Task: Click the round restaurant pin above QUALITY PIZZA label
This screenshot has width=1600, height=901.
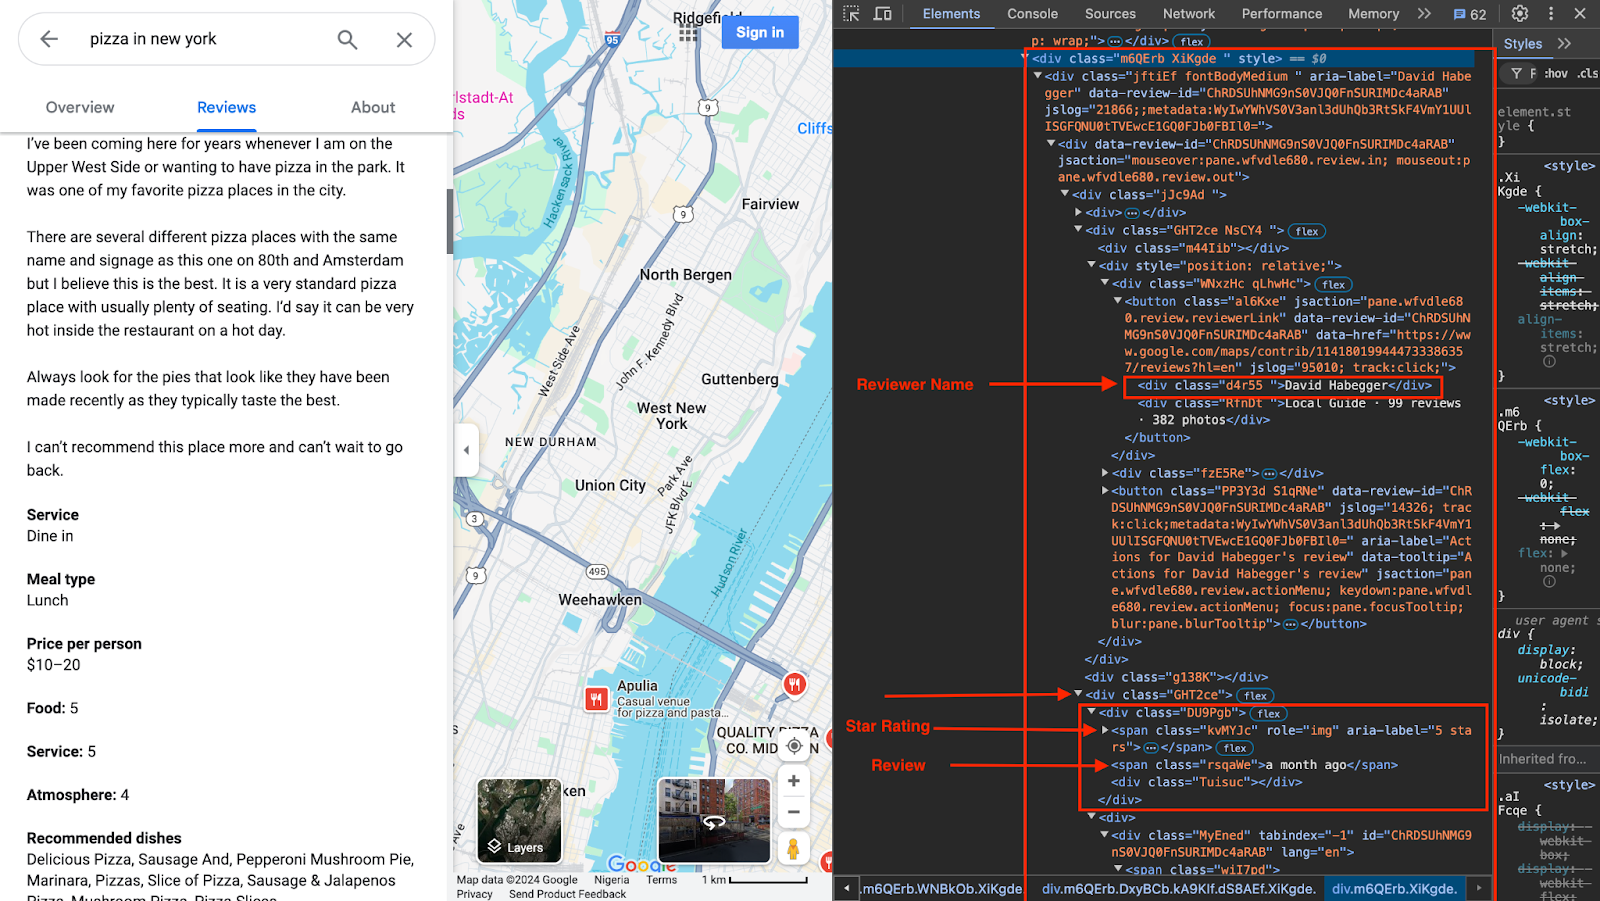Action: [x=795, y=684]
